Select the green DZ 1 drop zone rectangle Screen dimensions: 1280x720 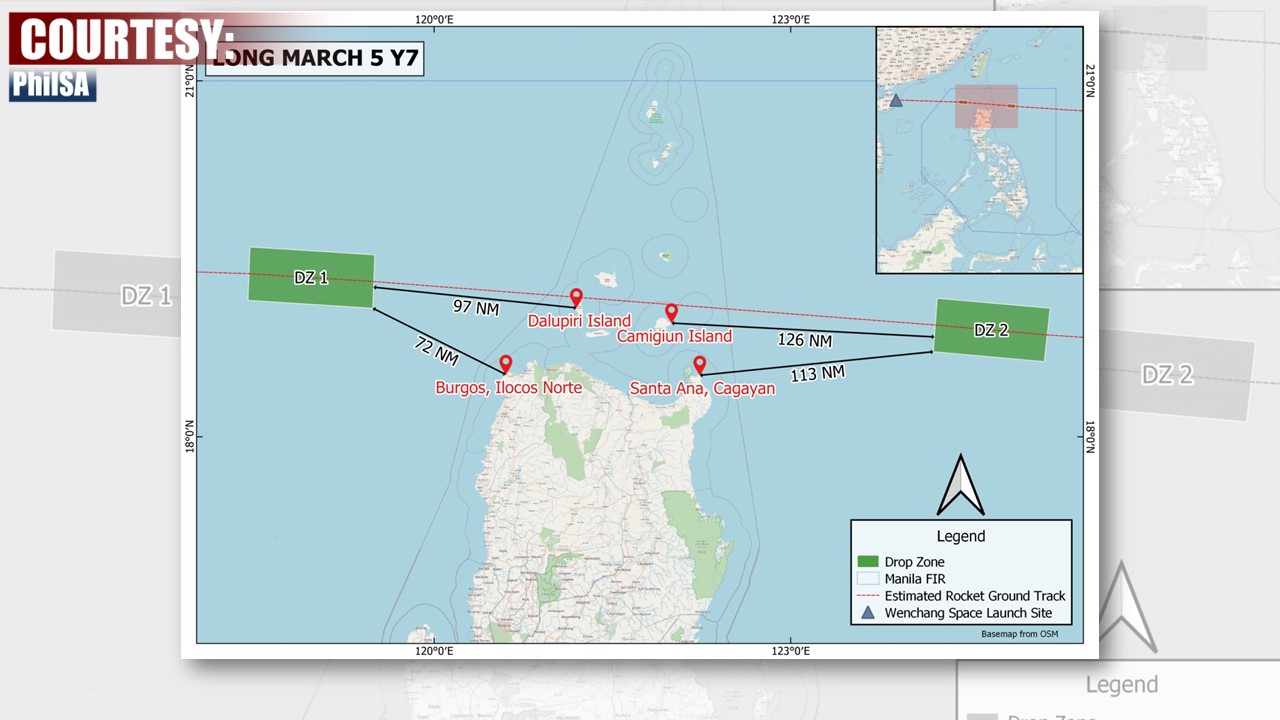pos(311,277)
